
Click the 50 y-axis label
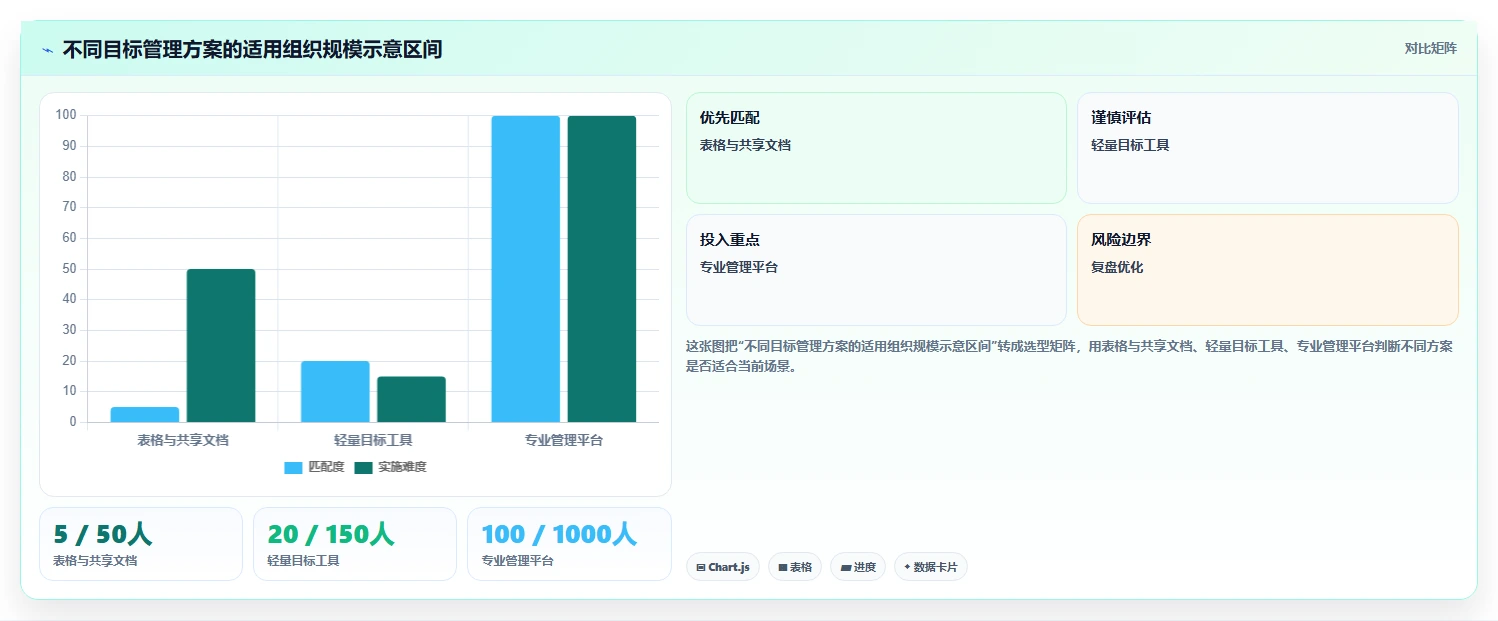(x=70, y=269)
